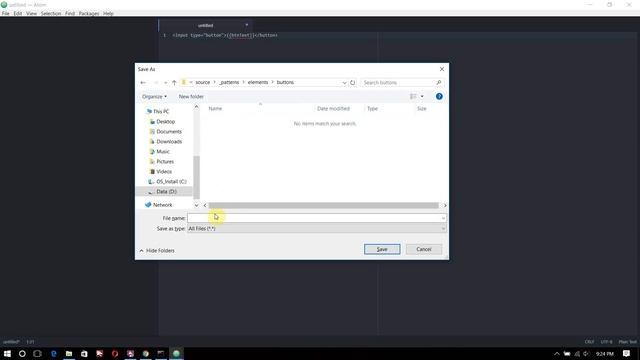Select Videos in navigation pane
Screen dimensions: 640x360
pos(164,172)
